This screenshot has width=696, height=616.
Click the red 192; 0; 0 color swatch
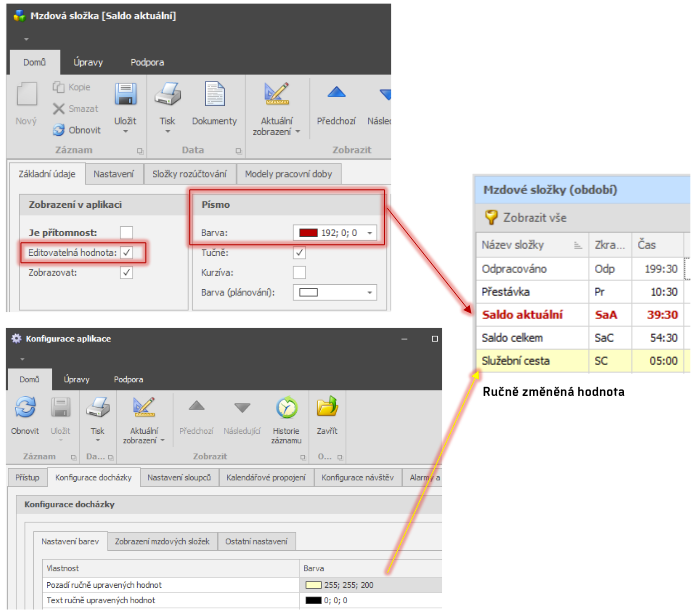coord(308,233)
